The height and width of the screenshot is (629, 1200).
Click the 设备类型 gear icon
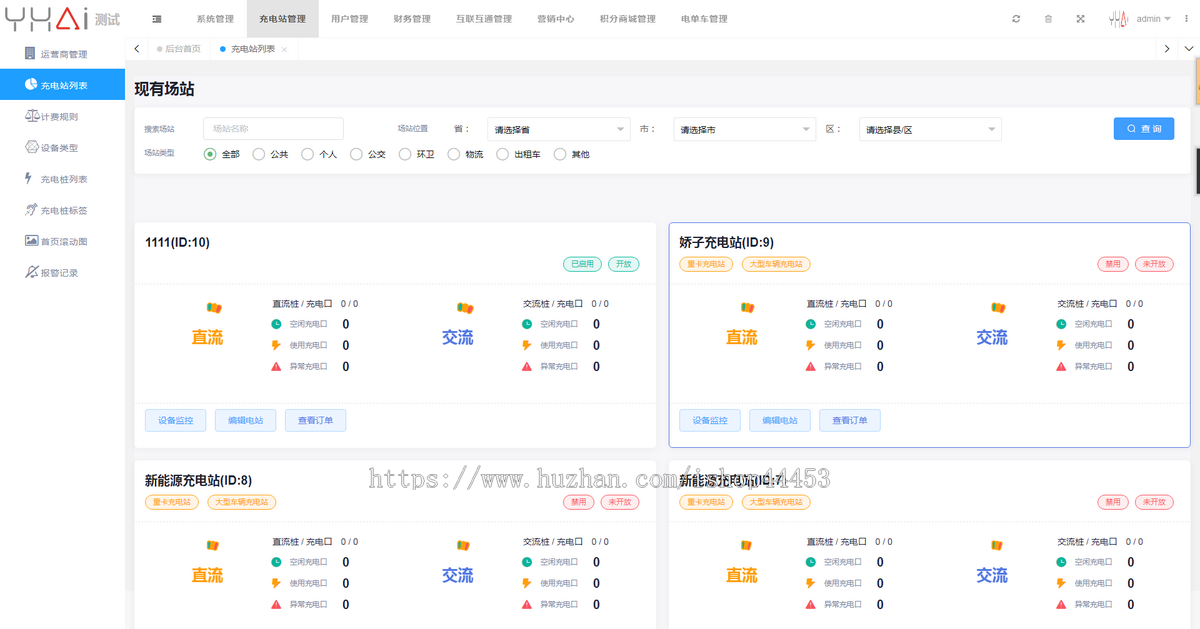(31, 147)
